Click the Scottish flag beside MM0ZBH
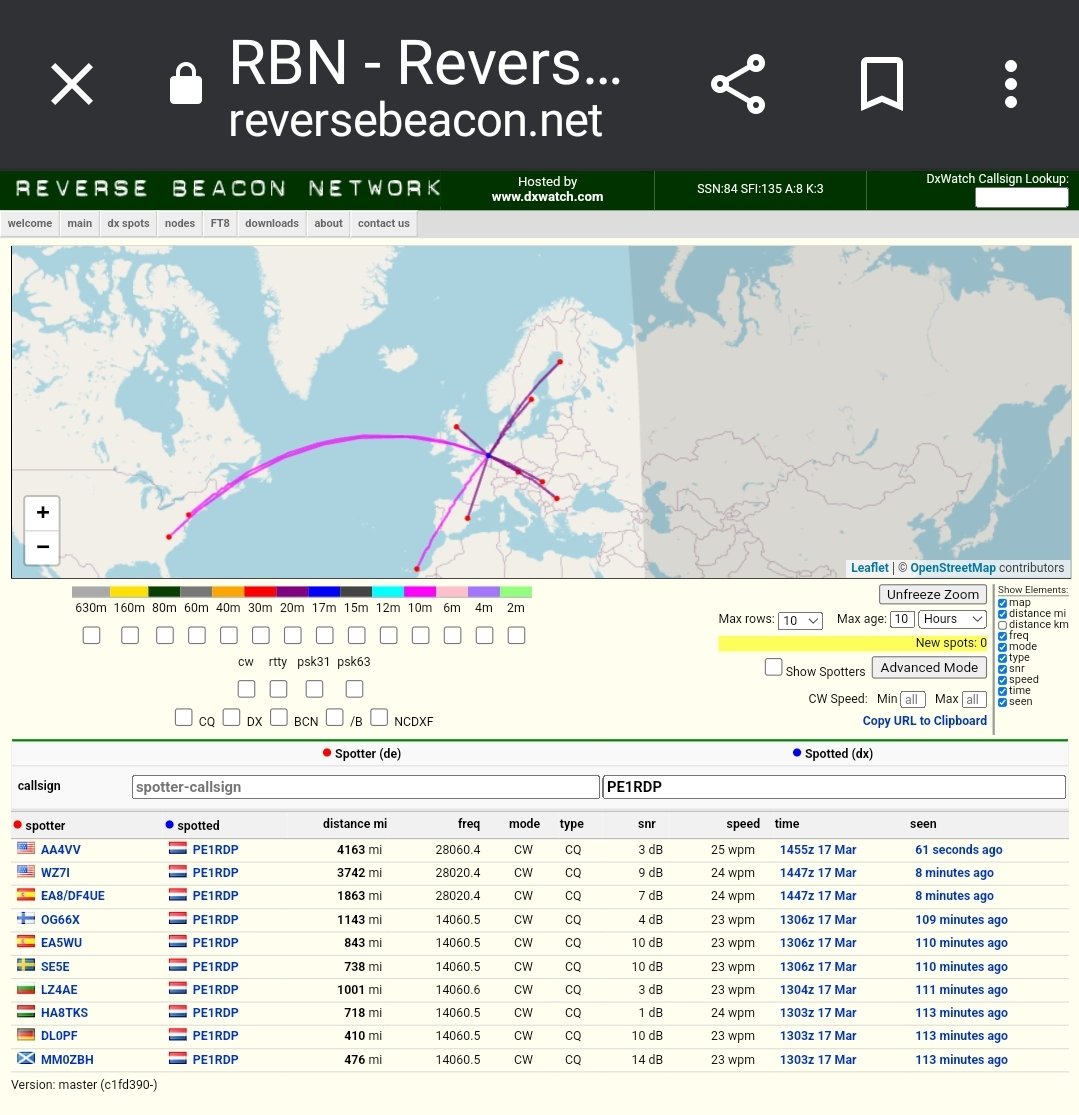 [x=26, y=1058]
